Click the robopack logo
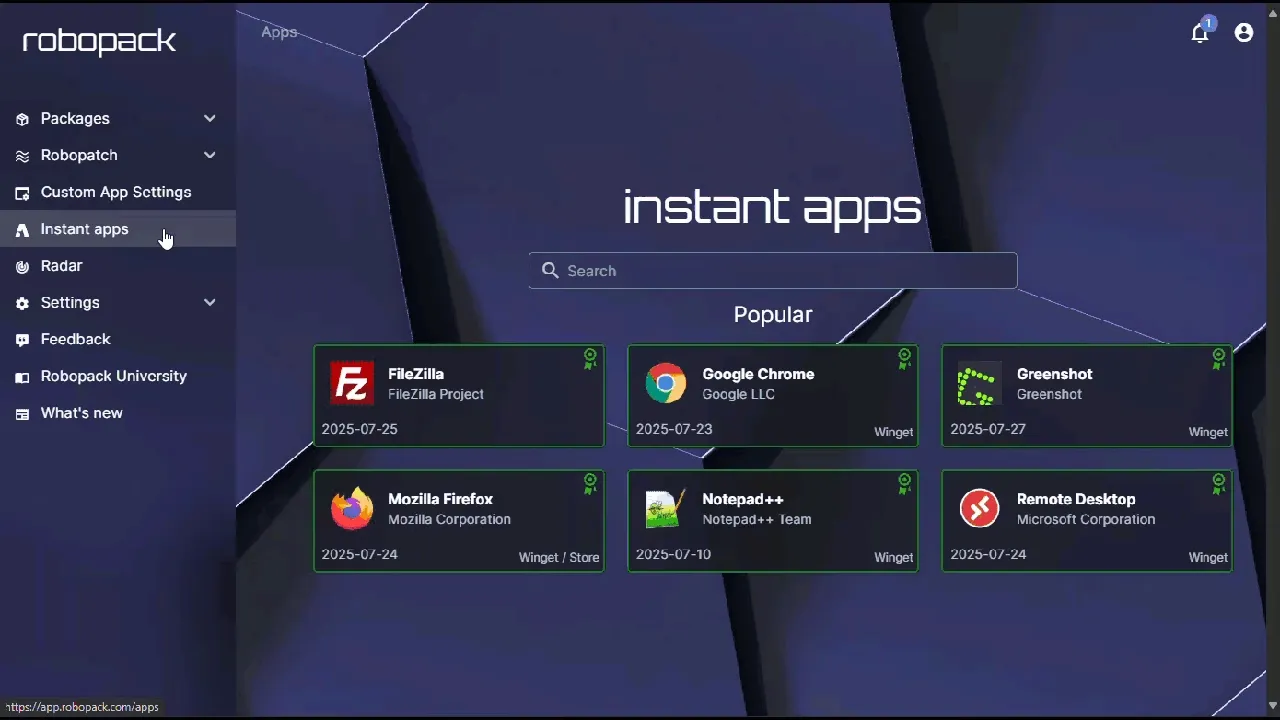 point(99,41)
